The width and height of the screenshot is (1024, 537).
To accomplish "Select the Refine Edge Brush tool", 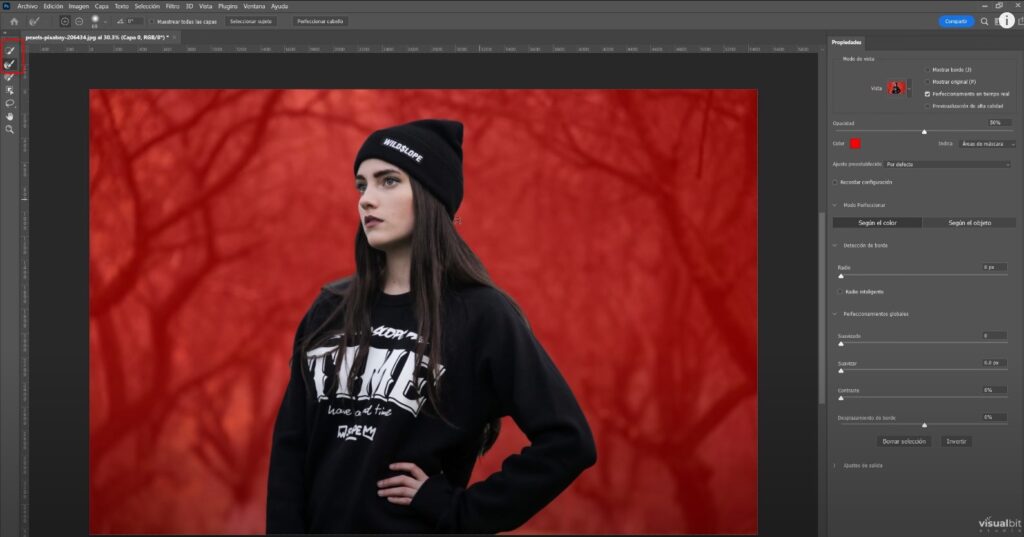I will (10, 64).
